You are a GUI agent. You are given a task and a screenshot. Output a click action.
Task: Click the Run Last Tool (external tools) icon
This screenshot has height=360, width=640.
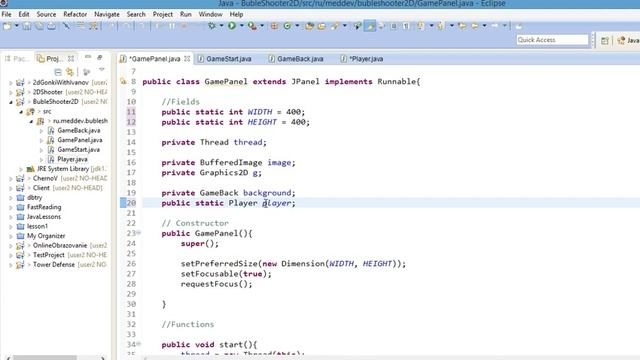click(x=252, y=26)
